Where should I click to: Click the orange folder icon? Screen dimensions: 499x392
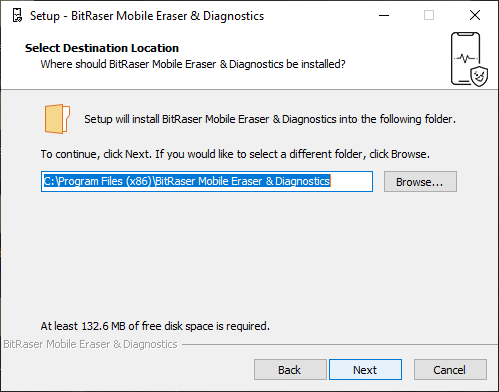57,119
